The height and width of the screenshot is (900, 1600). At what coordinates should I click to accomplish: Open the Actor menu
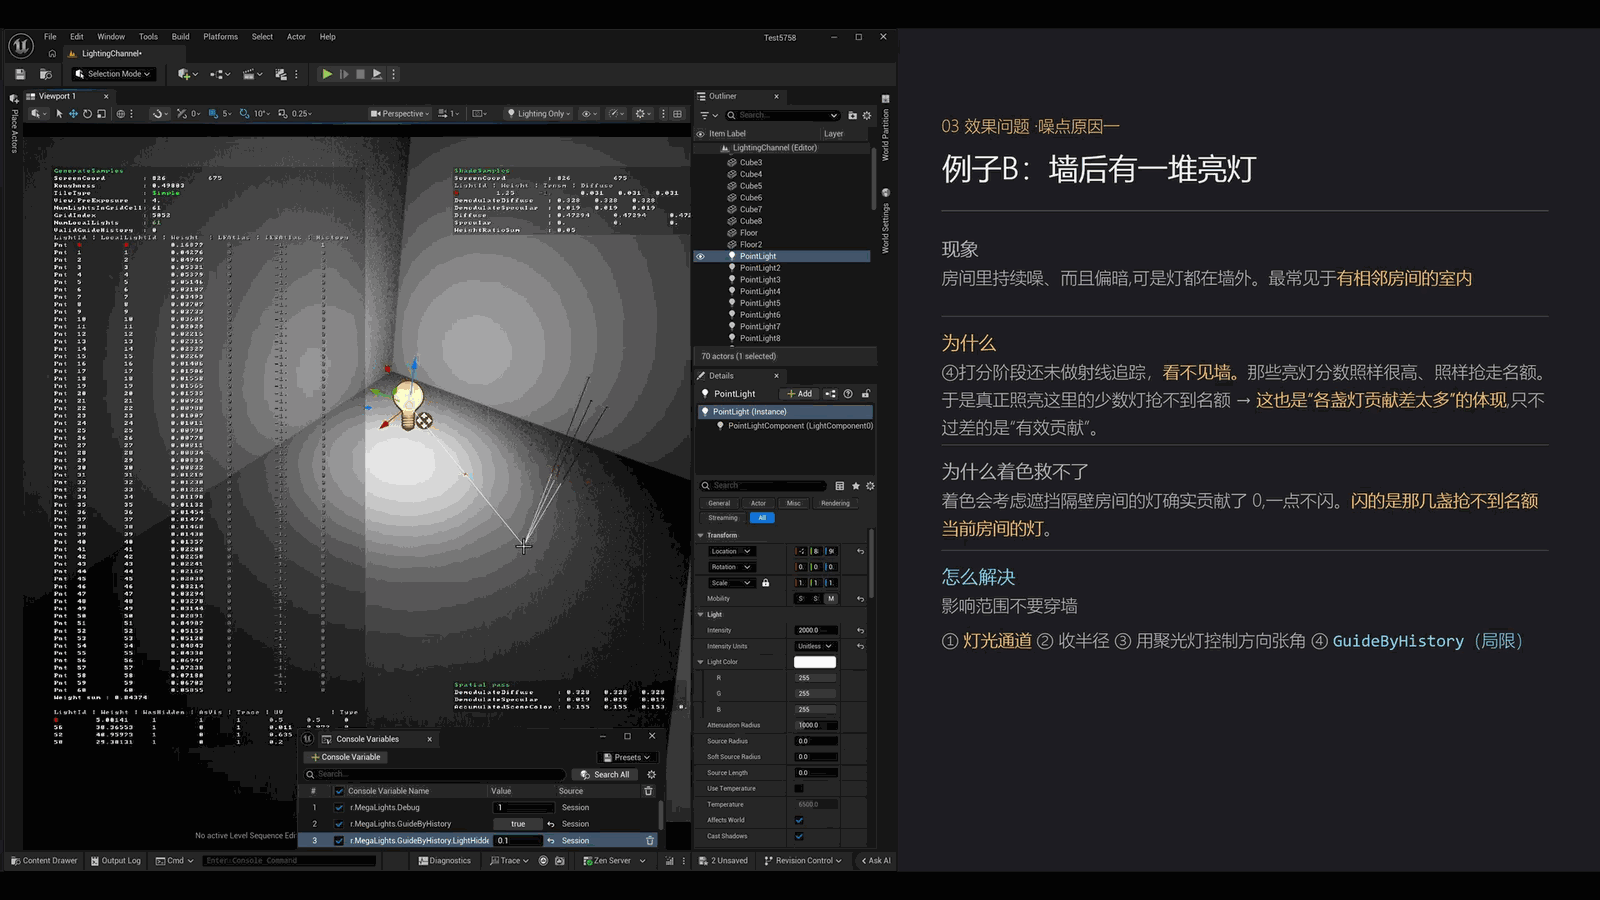pos(296,37)
